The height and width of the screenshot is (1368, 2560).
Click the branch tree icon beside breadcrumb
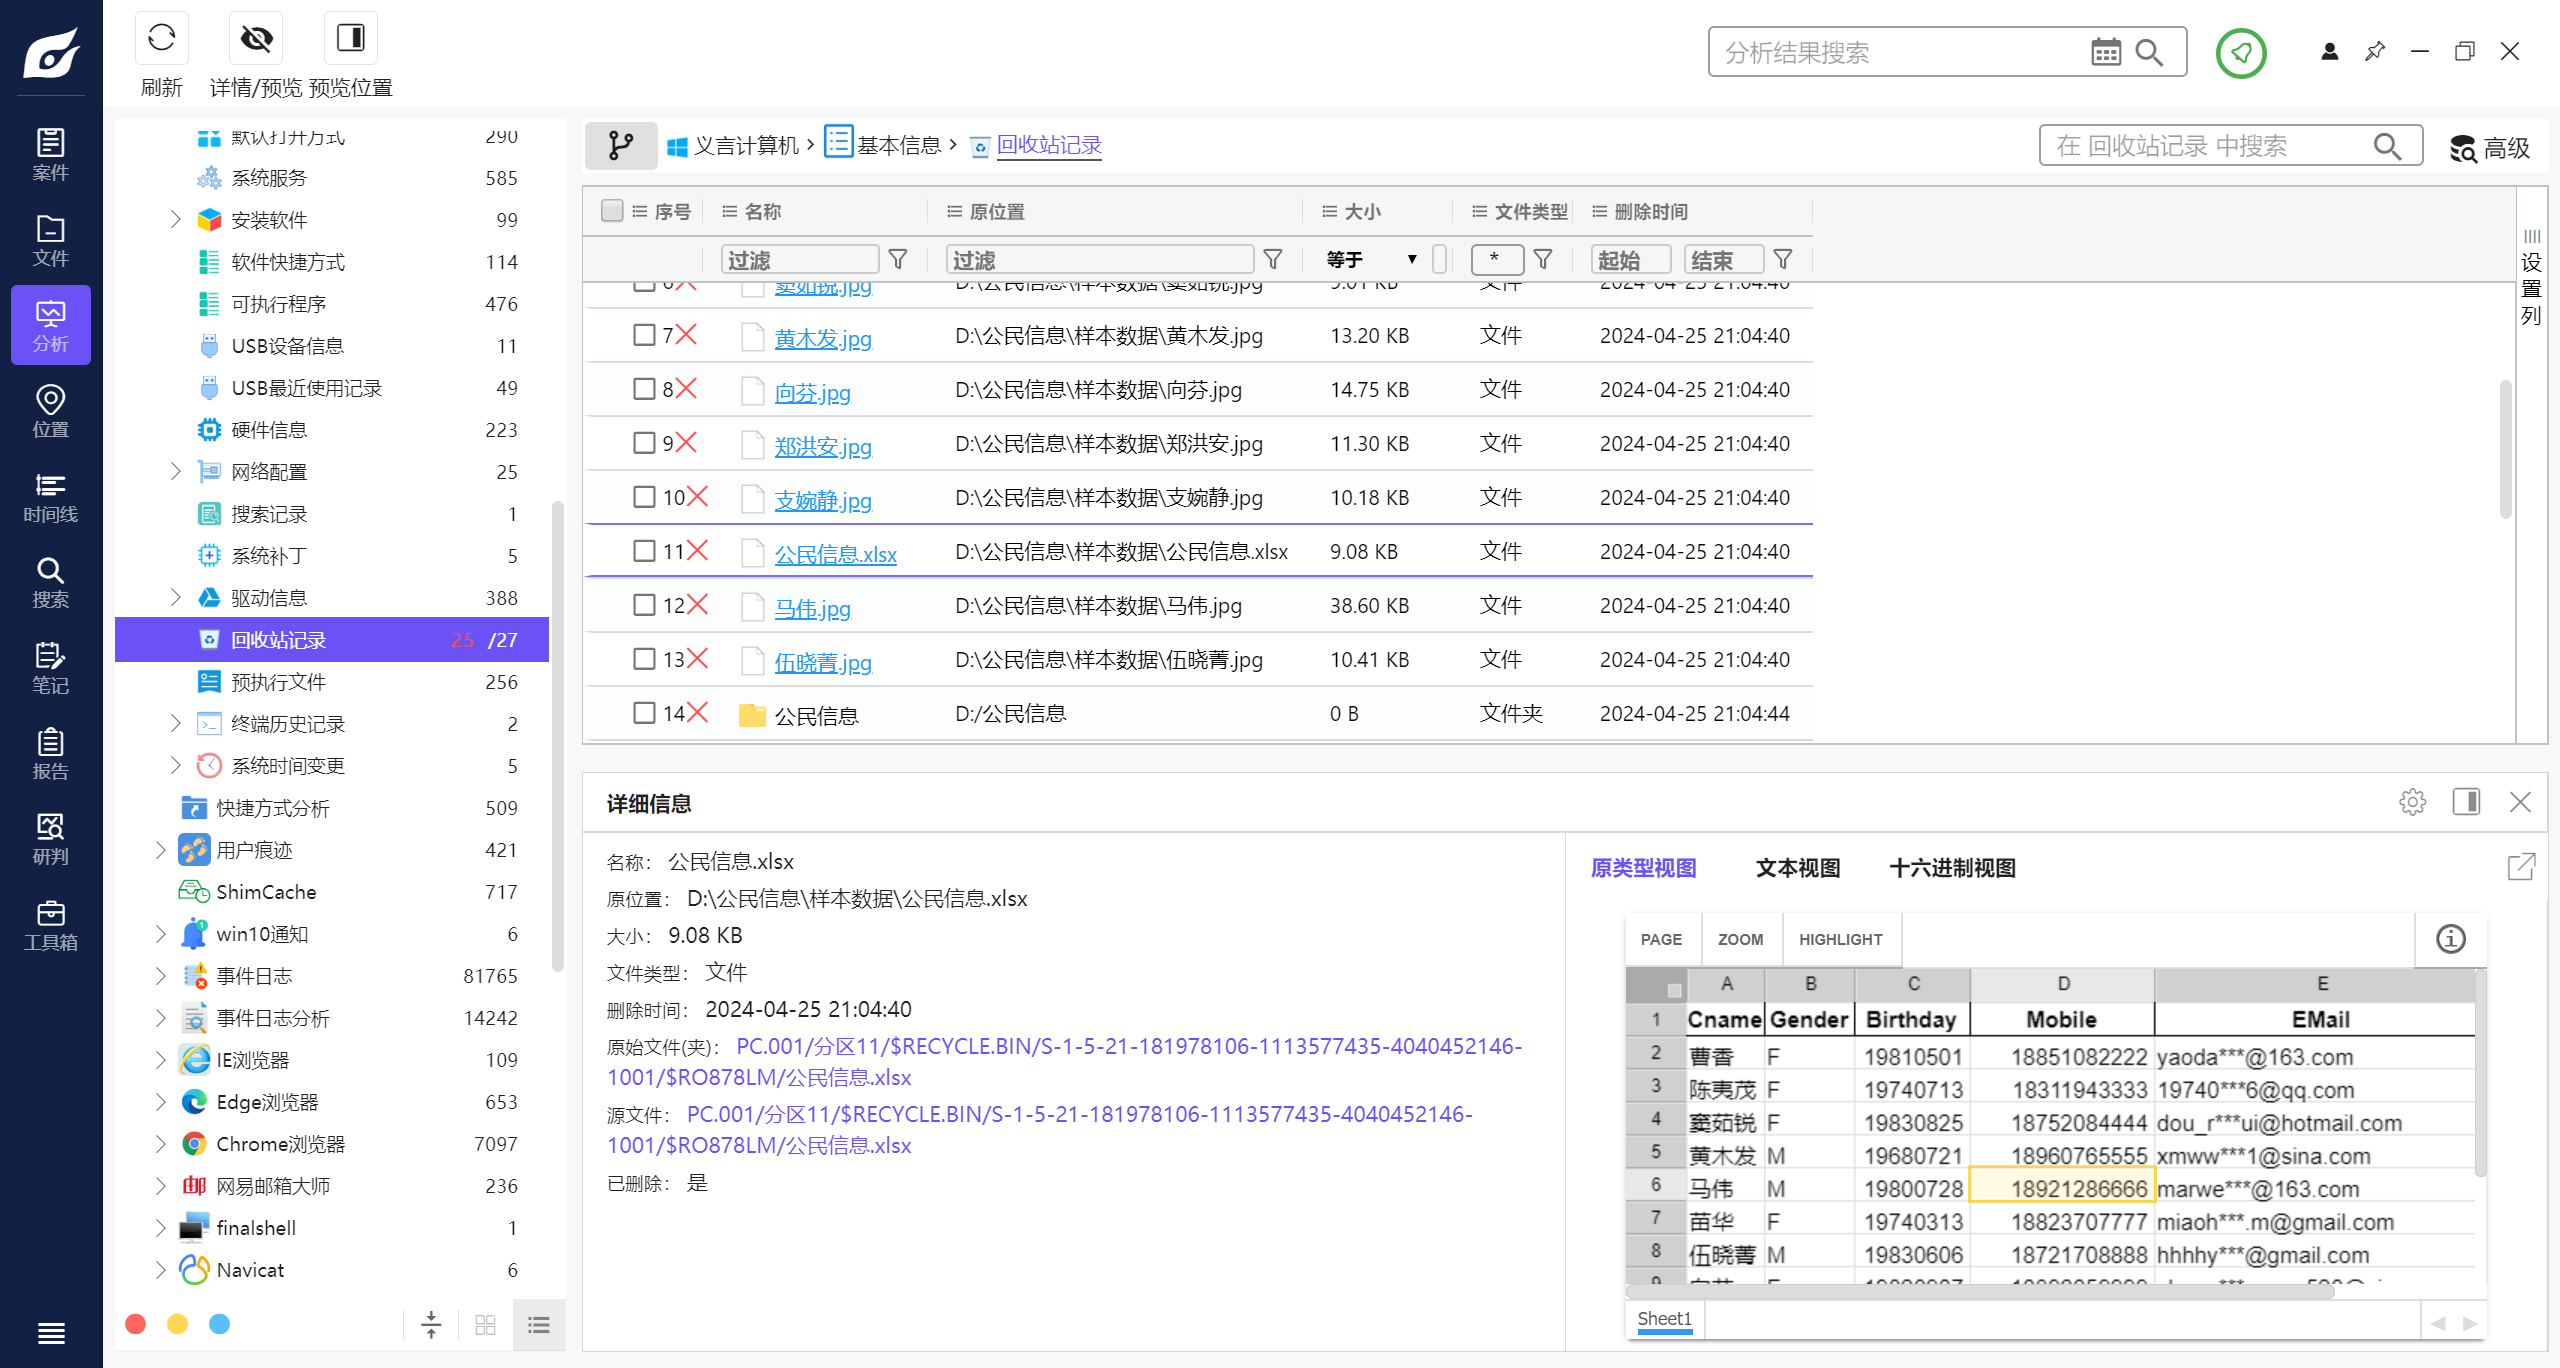tap(621, 146)
